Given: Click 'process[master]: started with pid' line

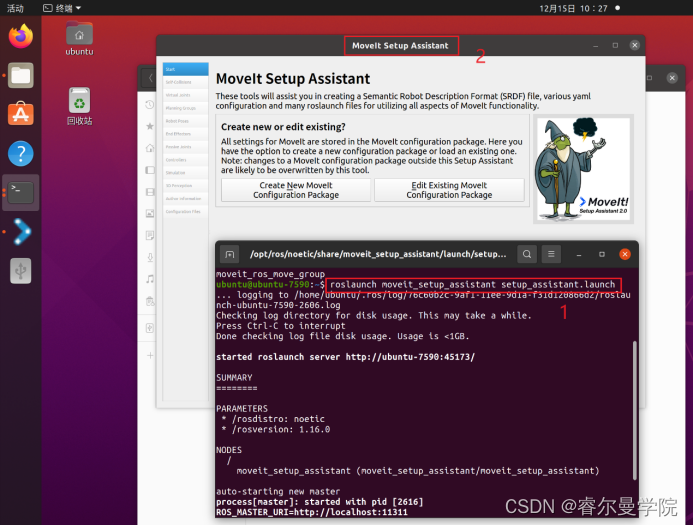Looking at the screenshot, I should coord(320,502).
